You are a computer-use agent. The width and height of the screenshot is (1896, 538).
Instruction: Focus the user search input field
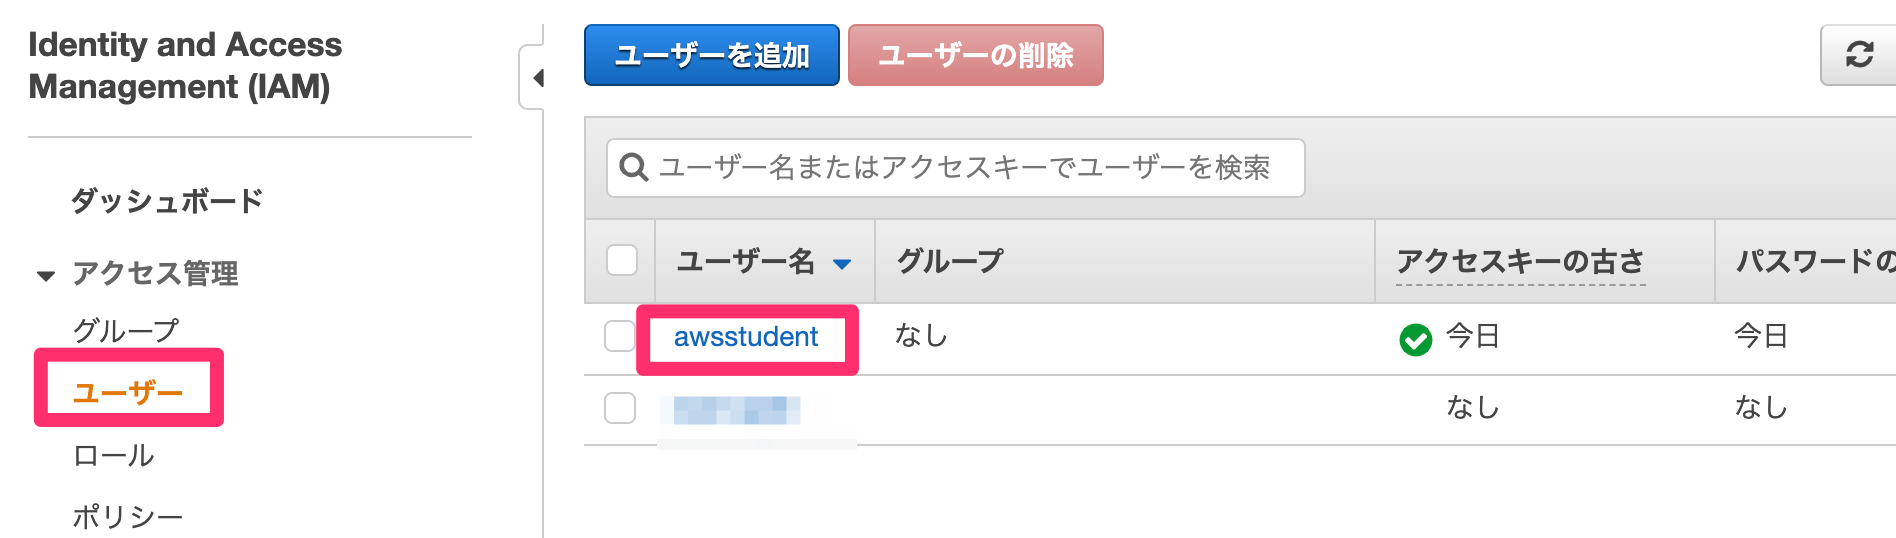955,168
